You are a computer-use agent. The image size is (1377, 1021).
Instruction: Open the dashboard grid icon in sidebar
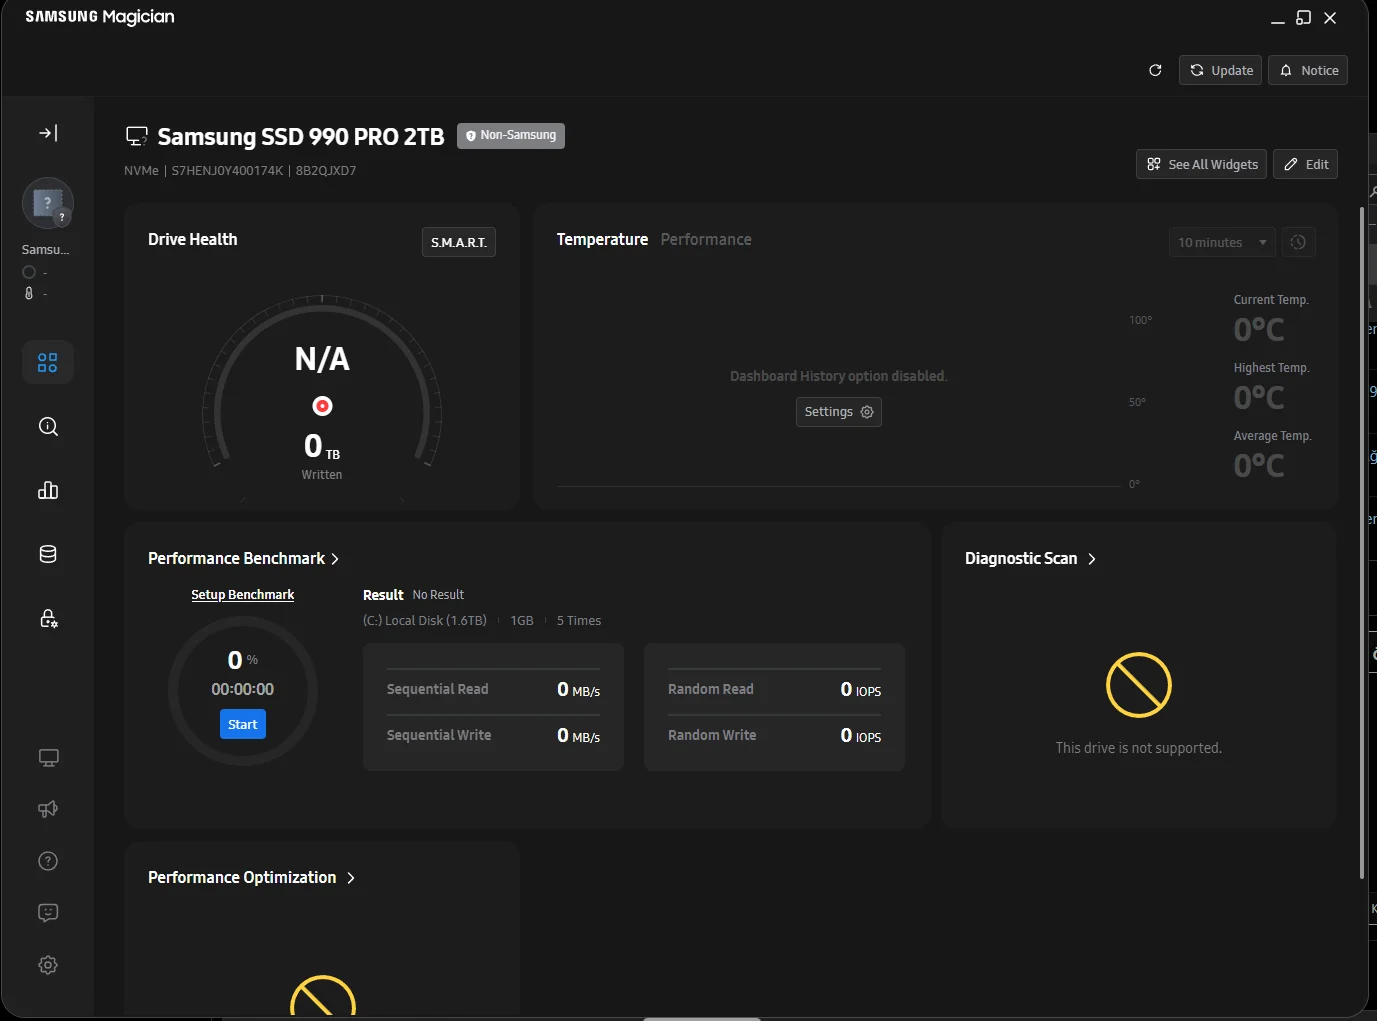point(48,363)
